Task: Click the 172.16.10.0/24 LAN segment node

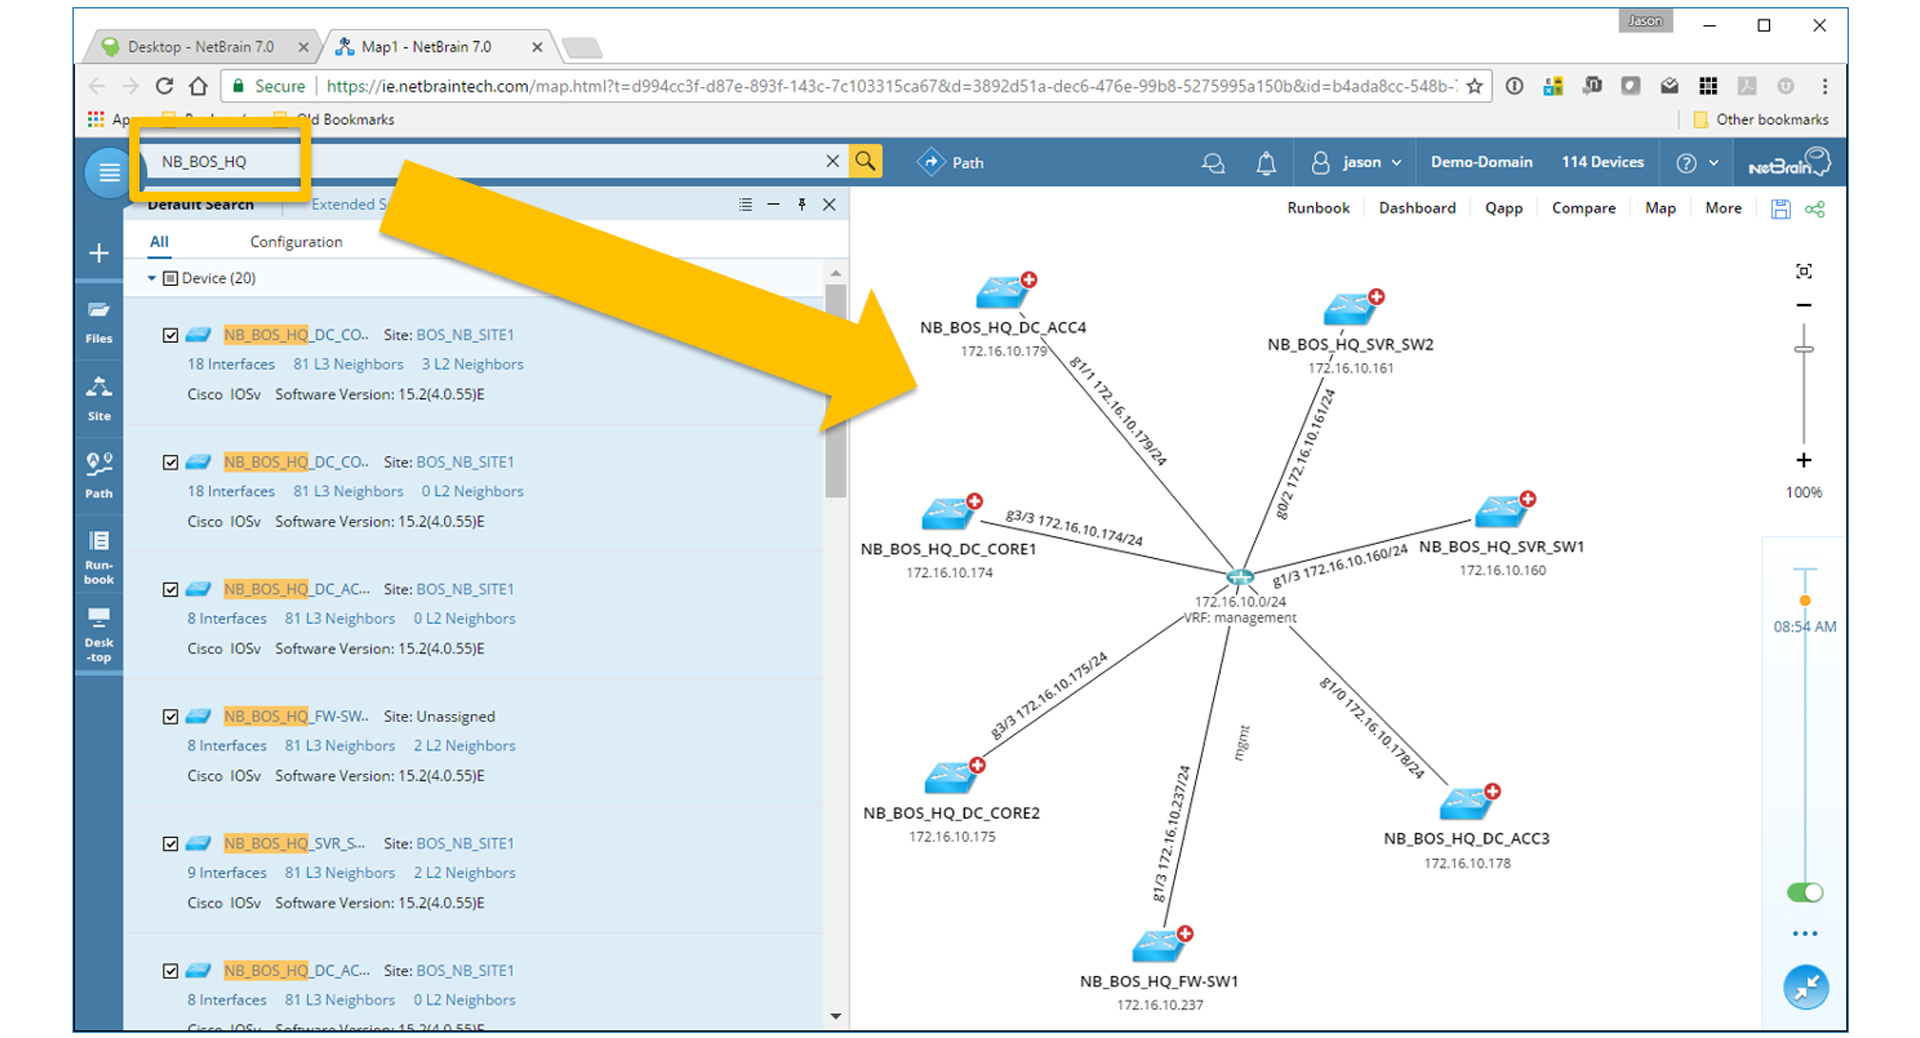Action: click(1240, 577)
